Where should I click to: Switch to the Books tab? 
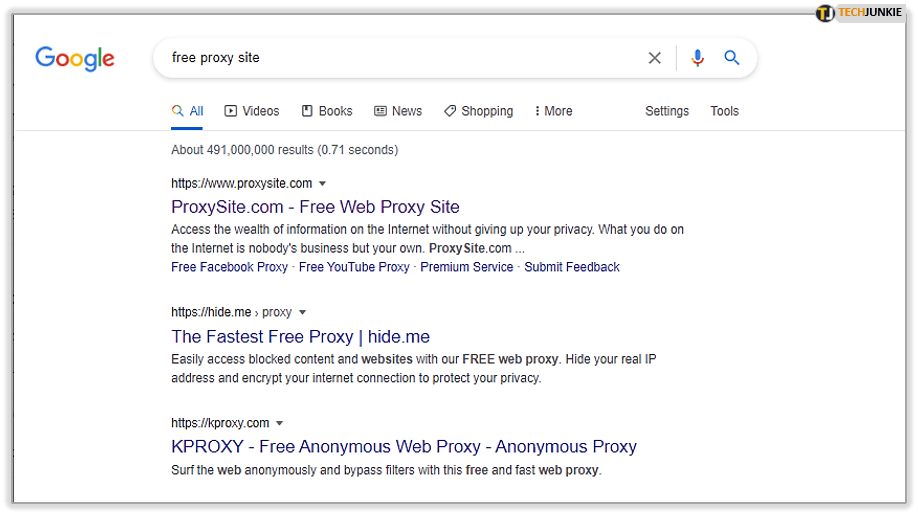tap(327, 111)
